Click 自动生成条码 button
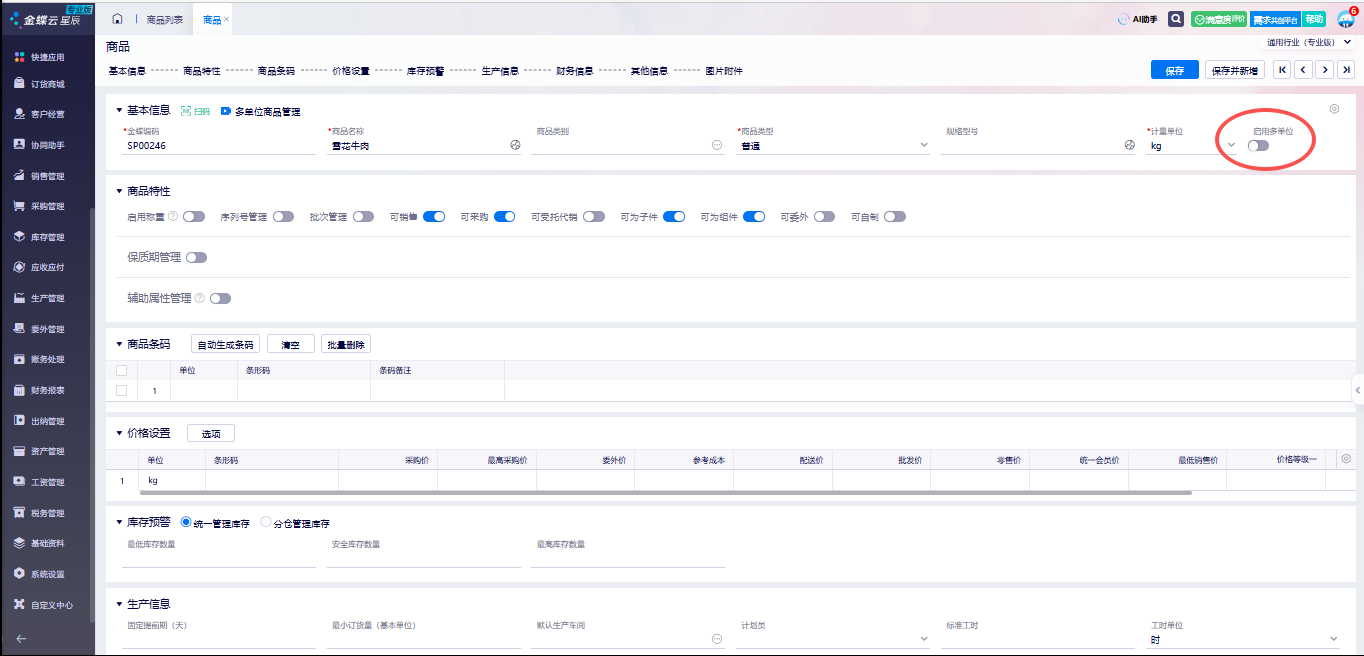 click(x=225, y=344)
